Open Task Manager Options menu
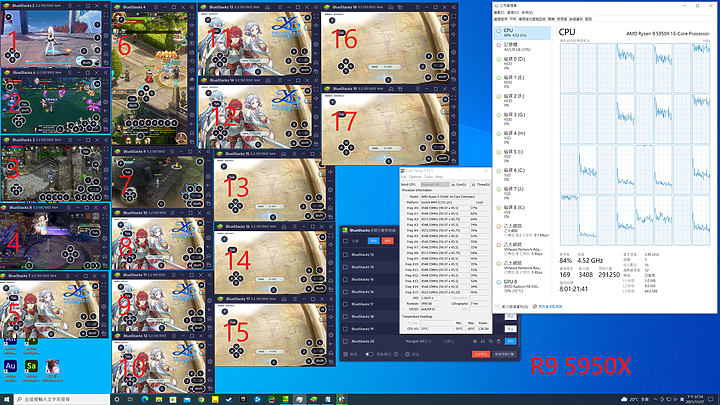The width and height of the screenshot is (720, 405). click(x=512, y=12)
